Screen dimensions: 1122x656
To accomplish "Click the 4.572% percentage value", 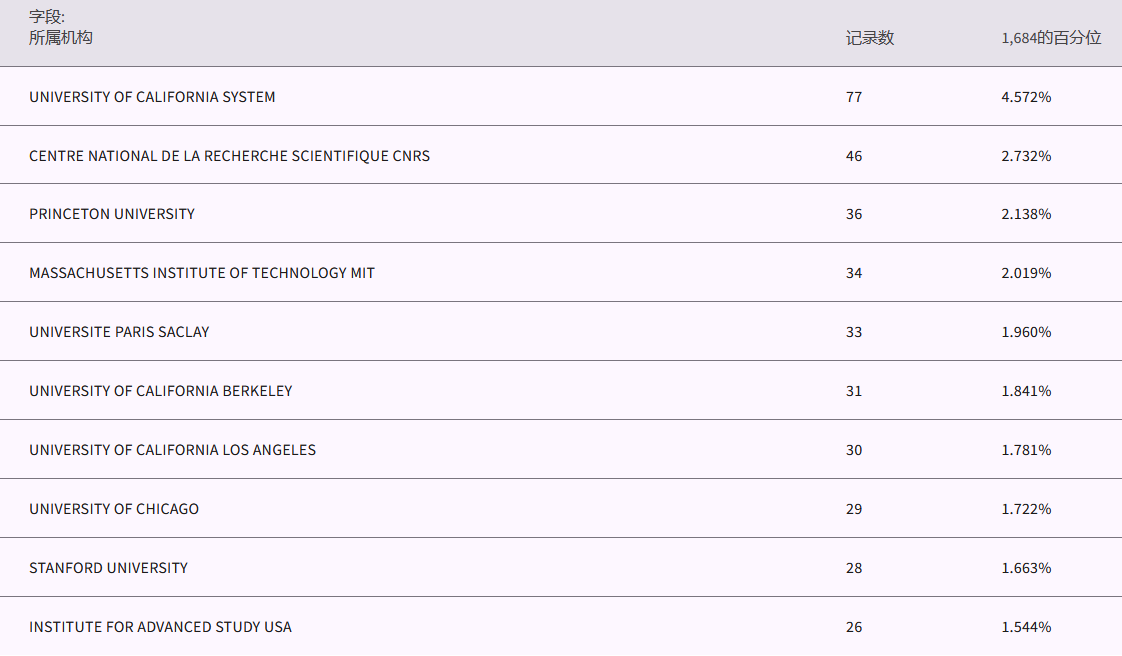I will coord(1026,97).
